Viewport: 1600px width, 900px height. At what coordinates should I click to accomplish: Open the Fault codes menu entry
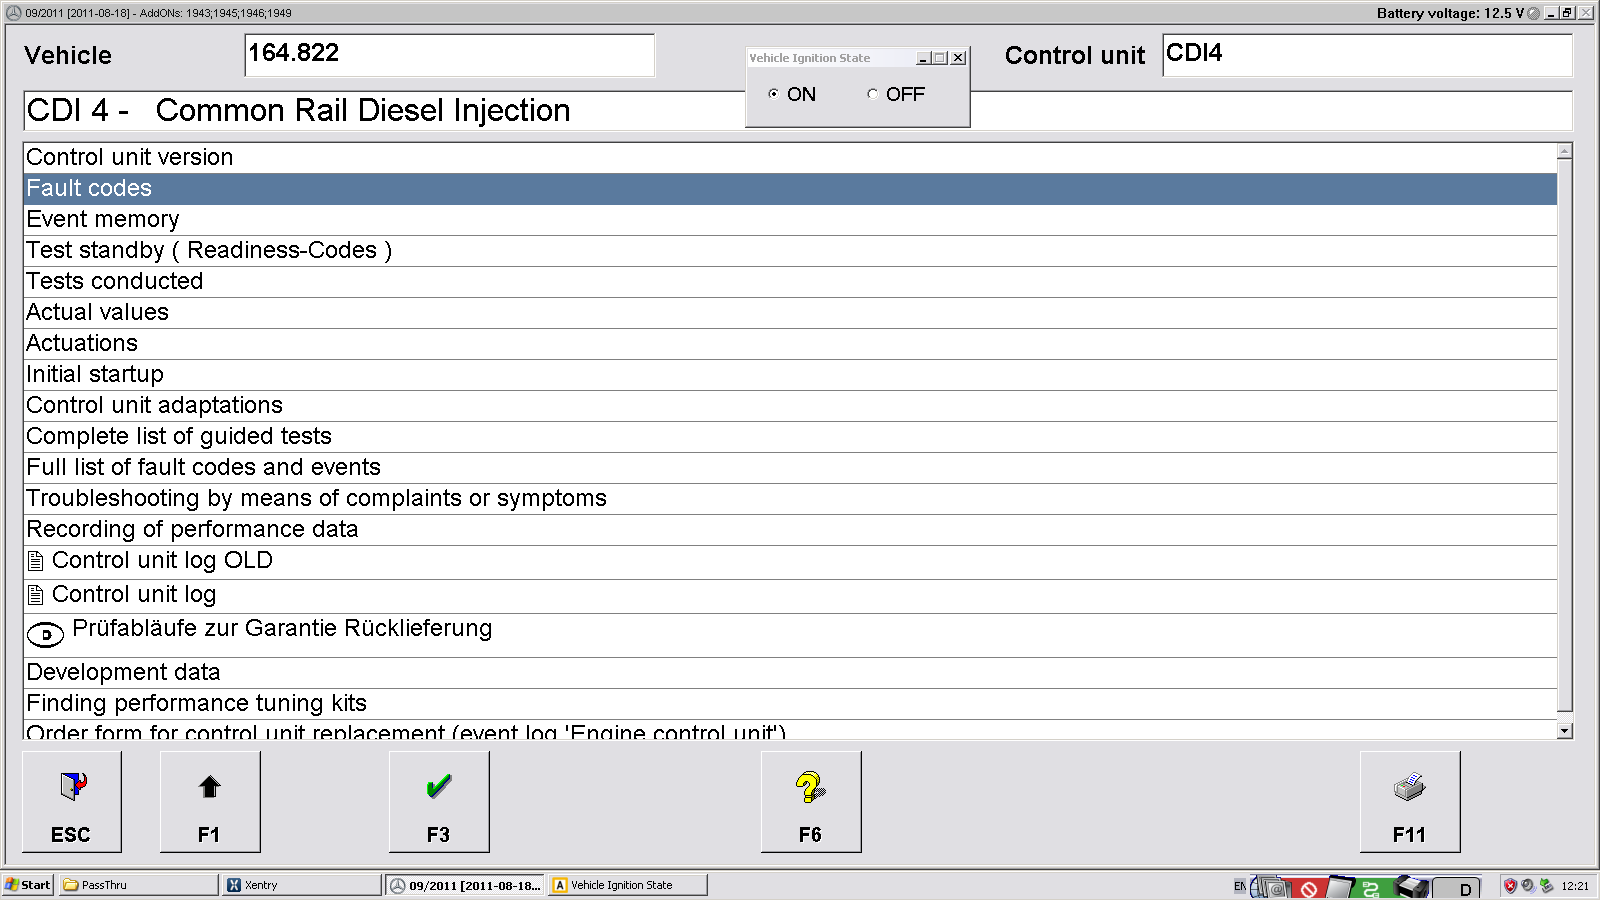click(89, 189)
